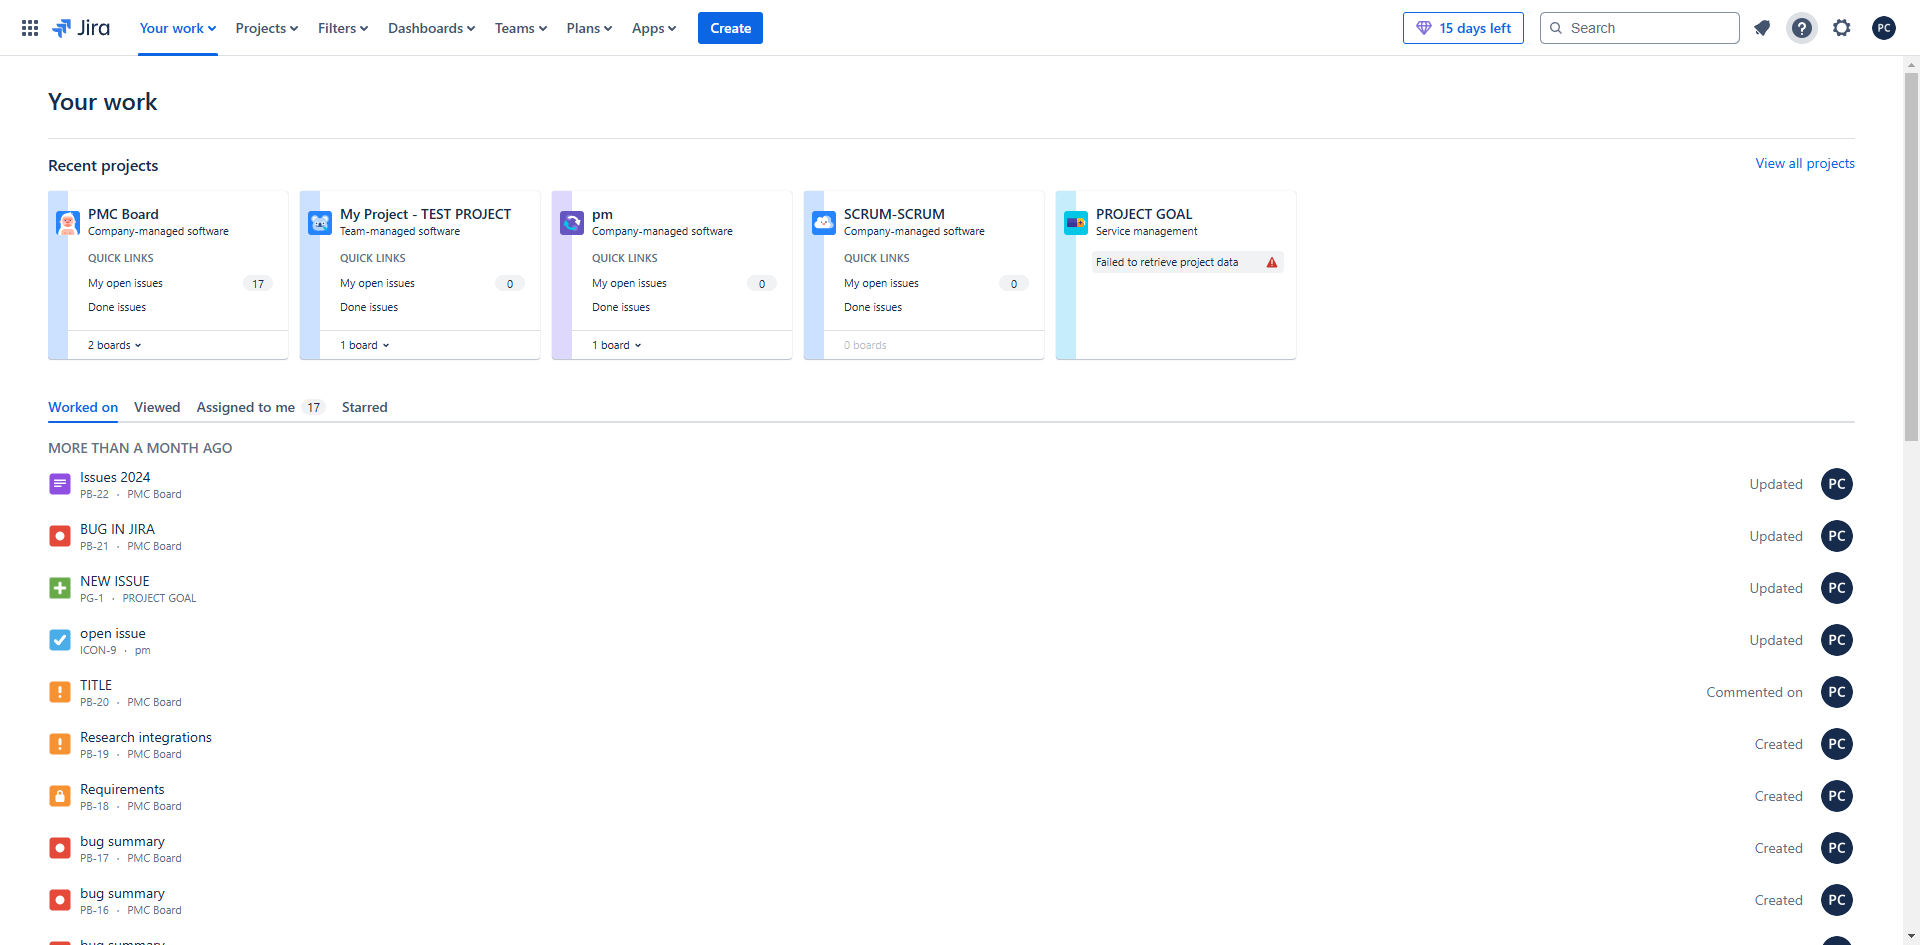The height and width of the screenshot is (945, 1920).
Task: Expand the Projects menu
Action: [267, 28]
